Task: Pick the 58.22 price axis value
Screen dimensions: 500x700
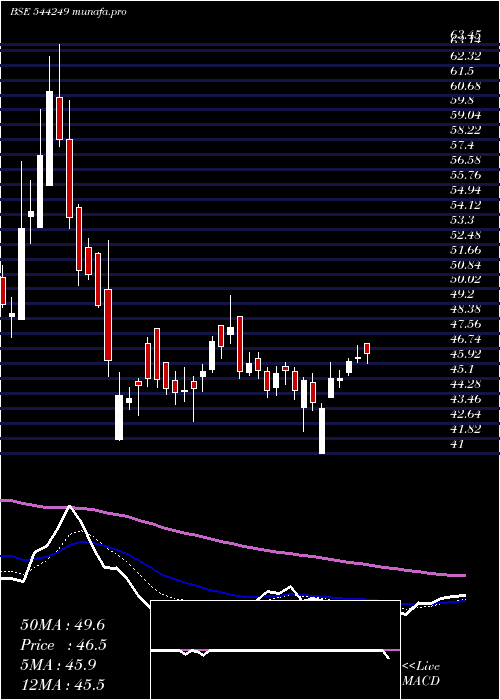Action: 466,130
